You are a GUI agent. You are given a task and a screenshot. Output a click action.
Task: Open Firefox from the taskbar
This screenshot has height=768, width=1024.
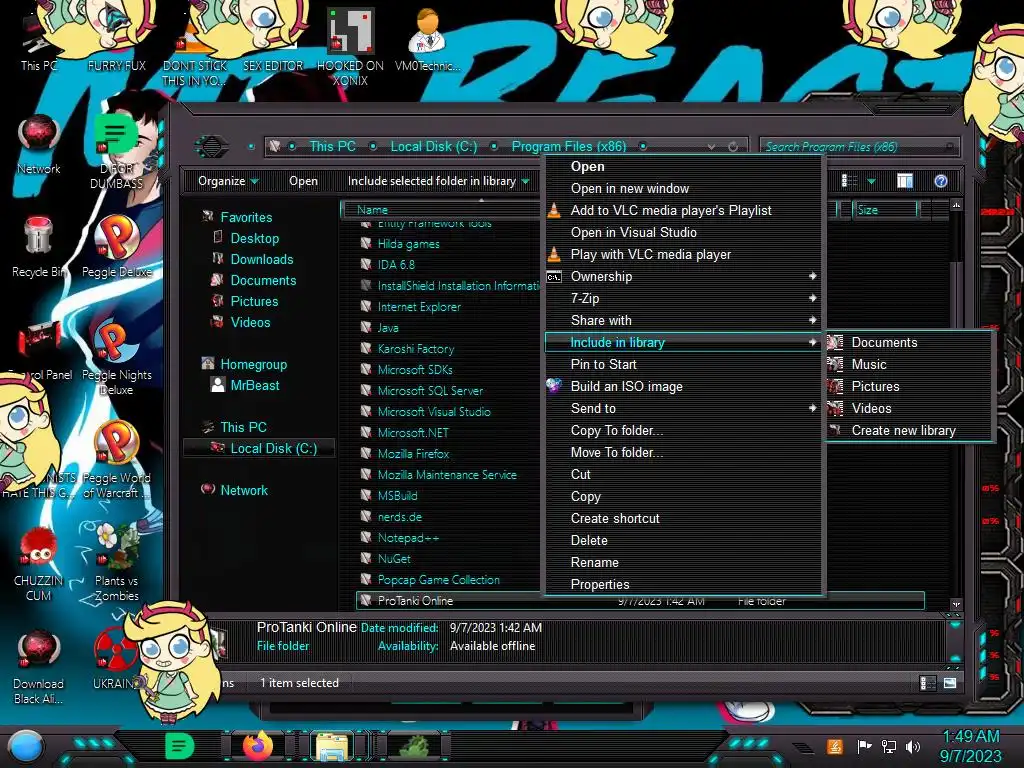pos(257,746)
